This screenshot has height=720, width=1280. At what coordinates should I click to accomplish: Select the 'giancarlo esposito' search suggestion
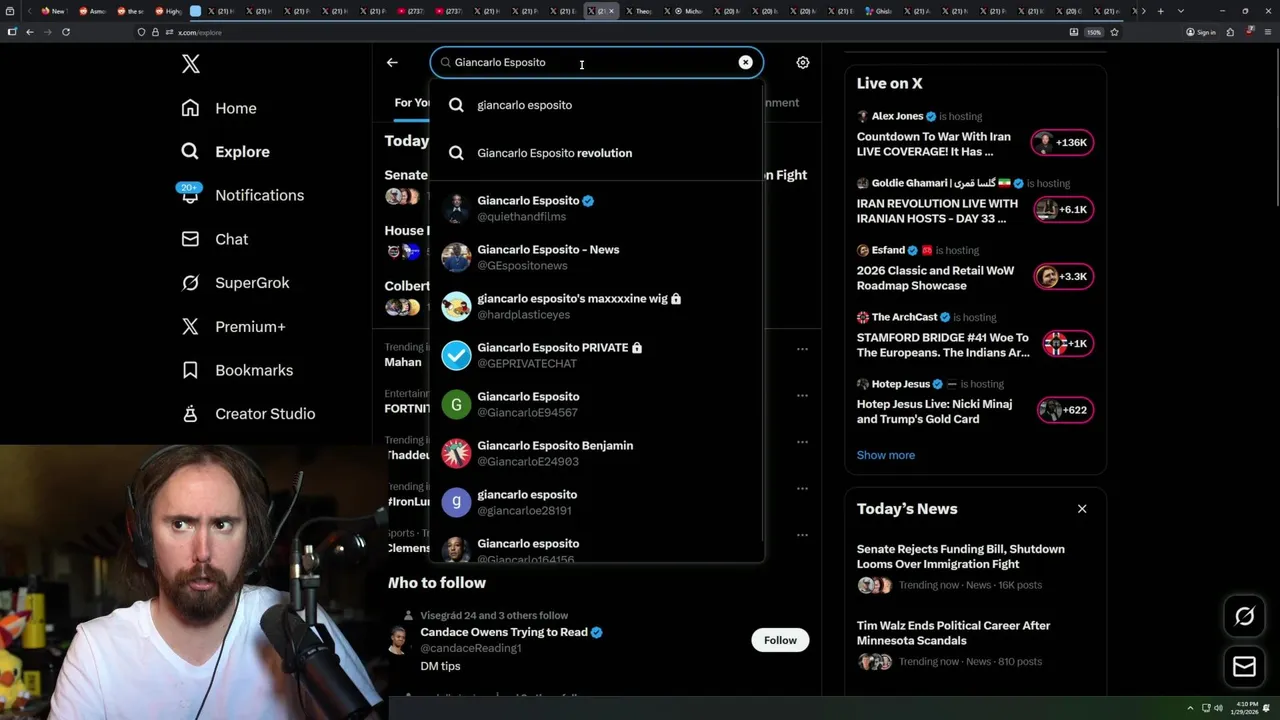click(597, 105)
